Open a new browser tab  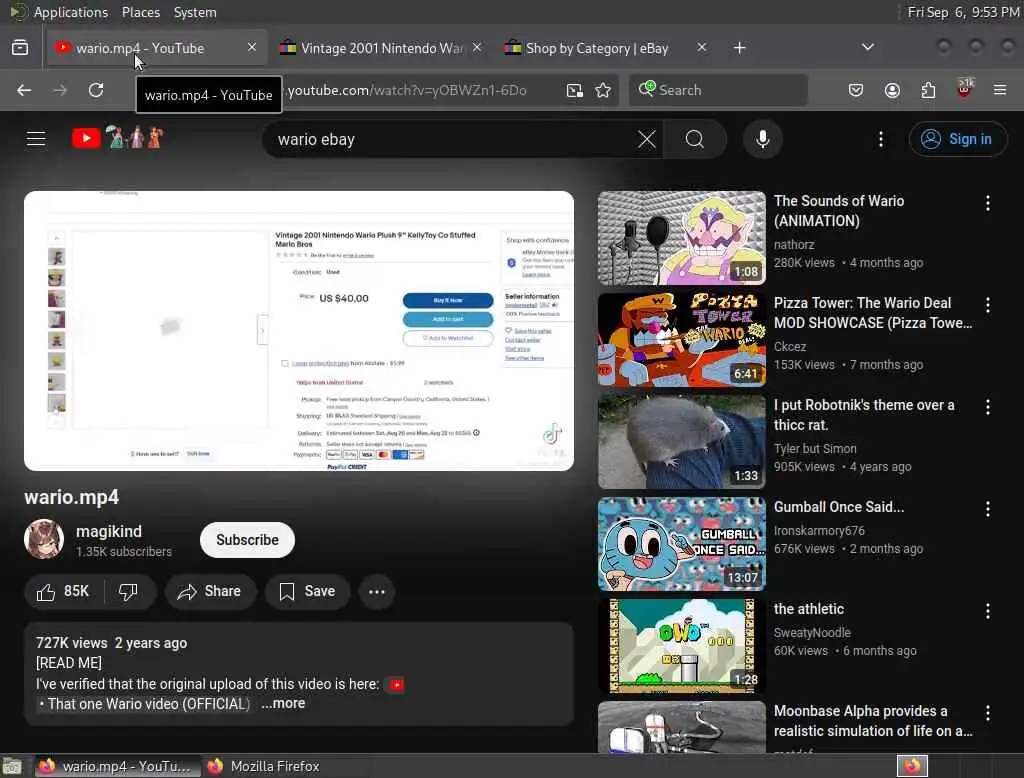(x=739, y=48)
